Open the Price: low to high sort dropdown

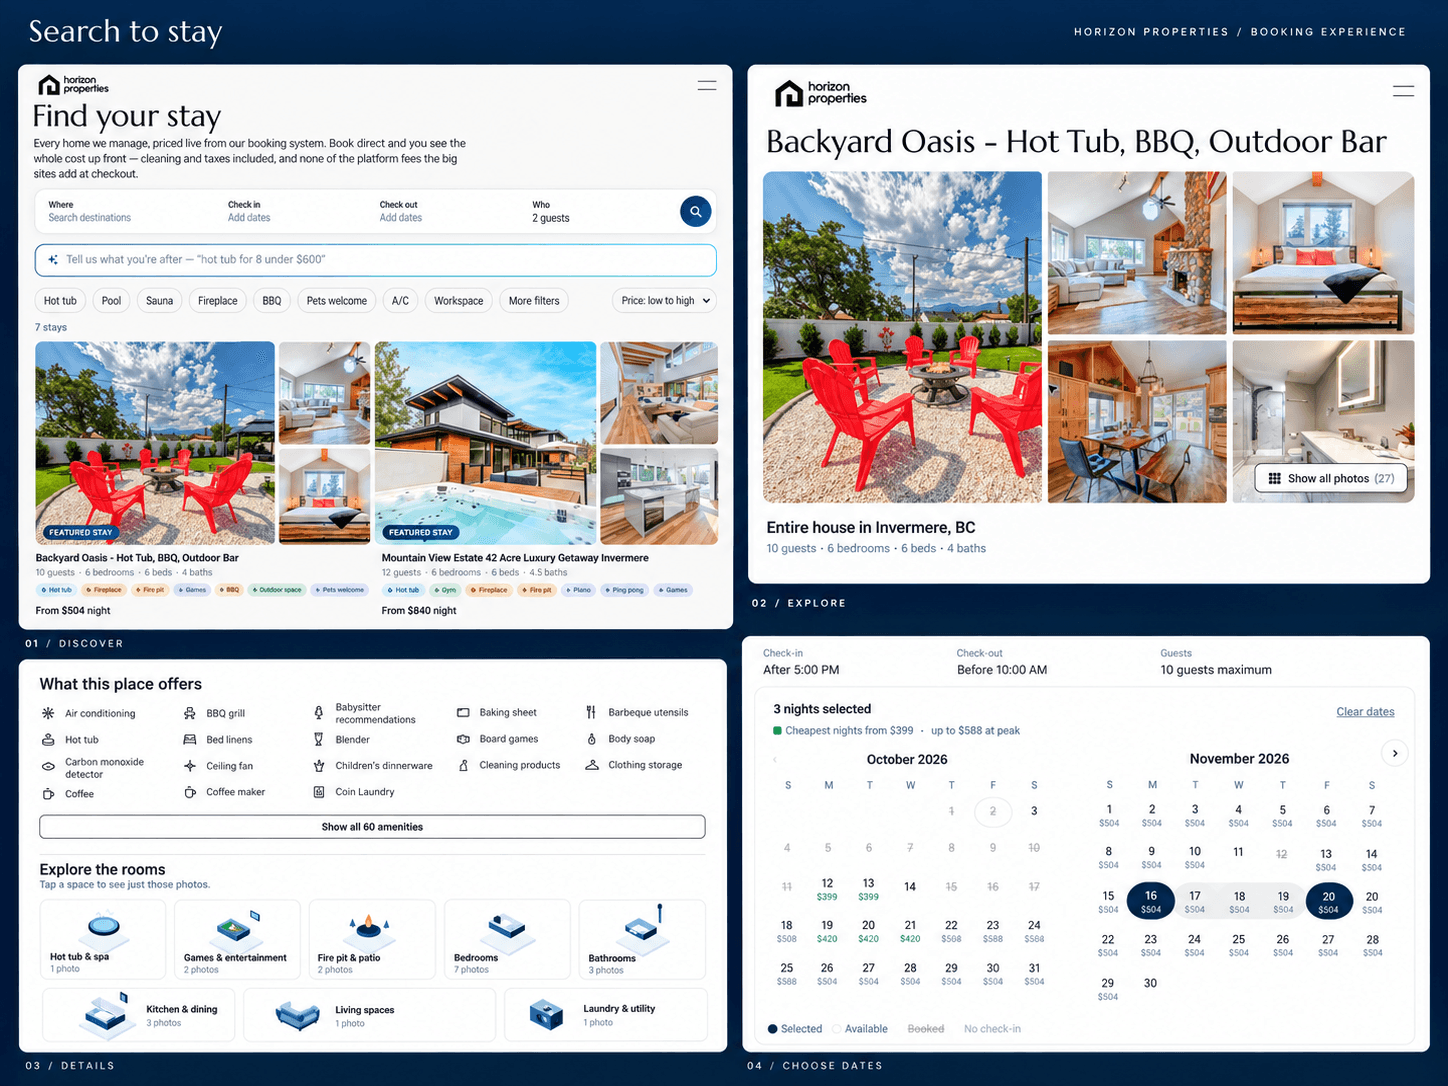click(665, 301)
